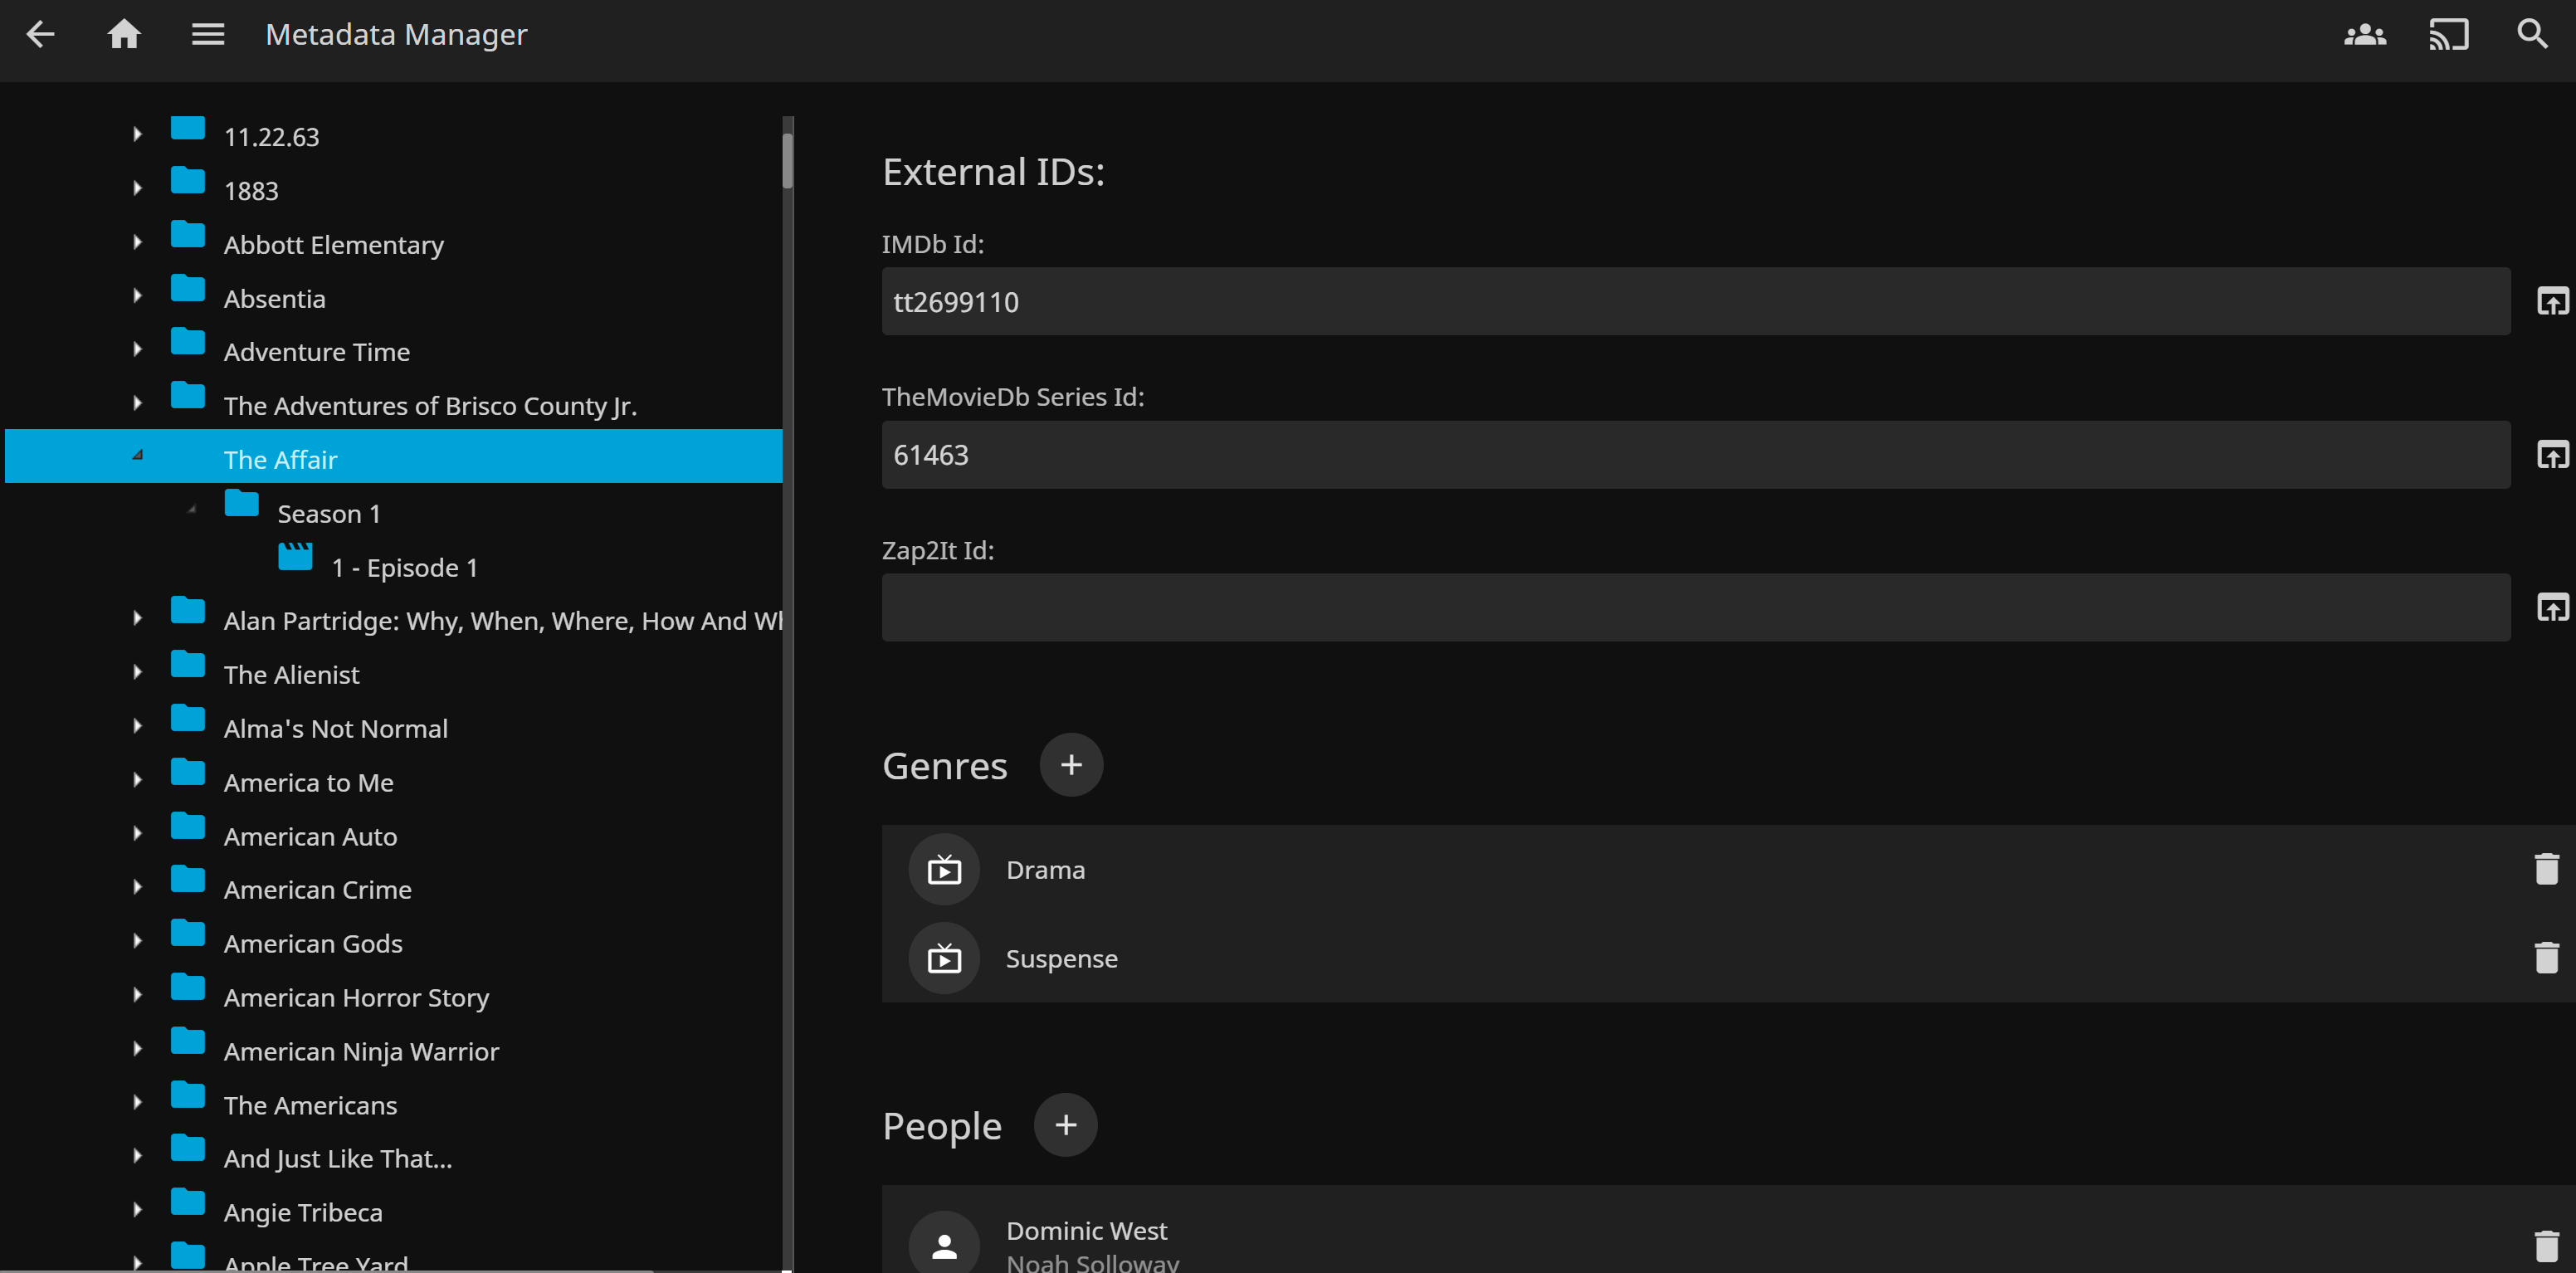Open the cast to device icon
The width and height of the screenshot is (2576, 1273).
tap(2448, 34)
